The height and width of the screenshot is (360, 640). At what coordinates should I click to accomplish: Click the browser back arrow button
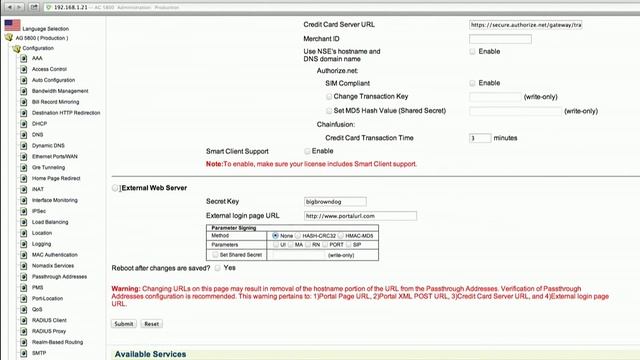pyautogui.click(x=9, y=7)
